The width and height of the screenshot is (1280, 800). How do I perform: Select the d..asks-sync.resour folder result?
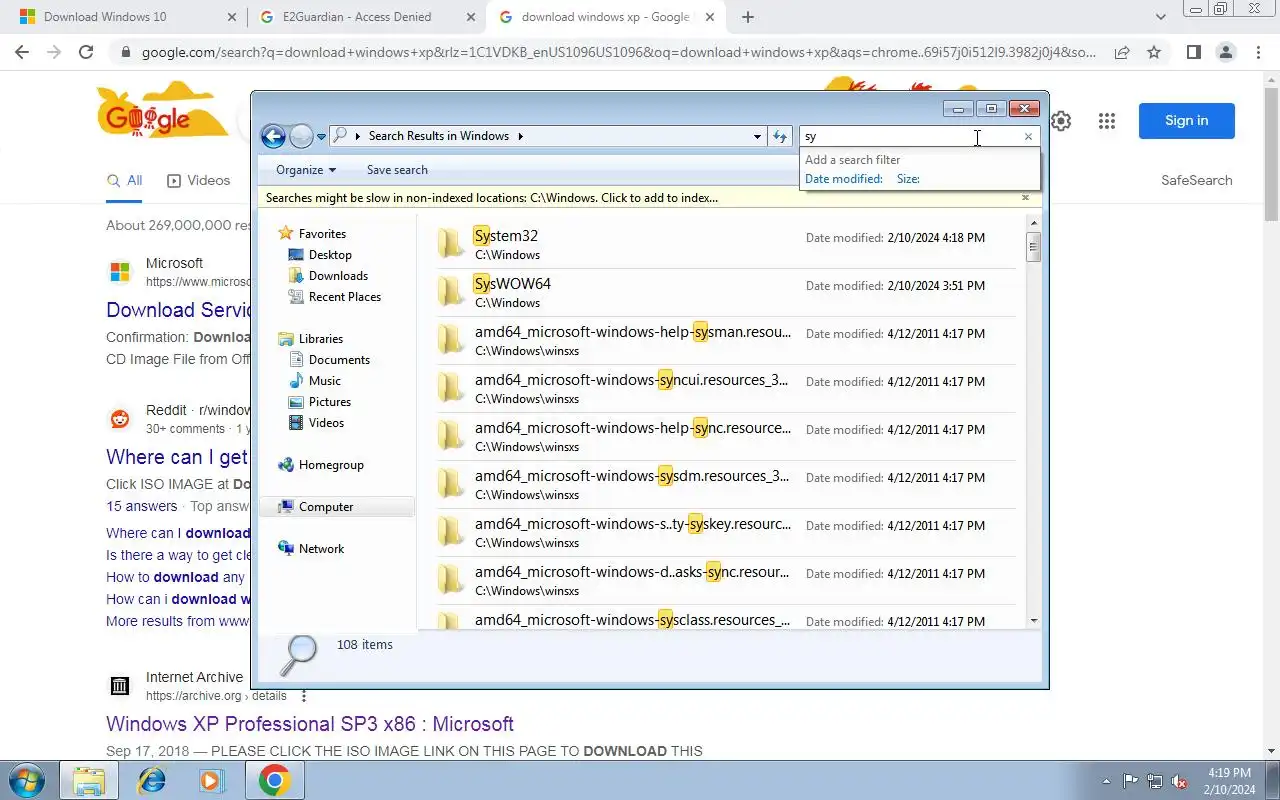tap(725, 580)
